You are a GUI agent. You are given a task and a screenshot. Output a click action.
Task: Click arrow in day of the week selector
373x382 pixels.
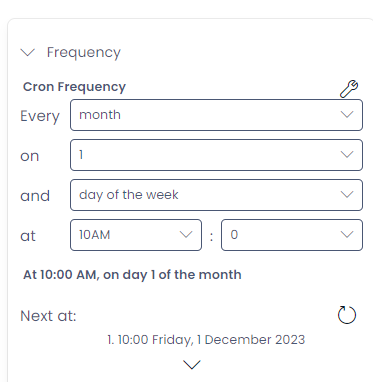click(347, 195)
